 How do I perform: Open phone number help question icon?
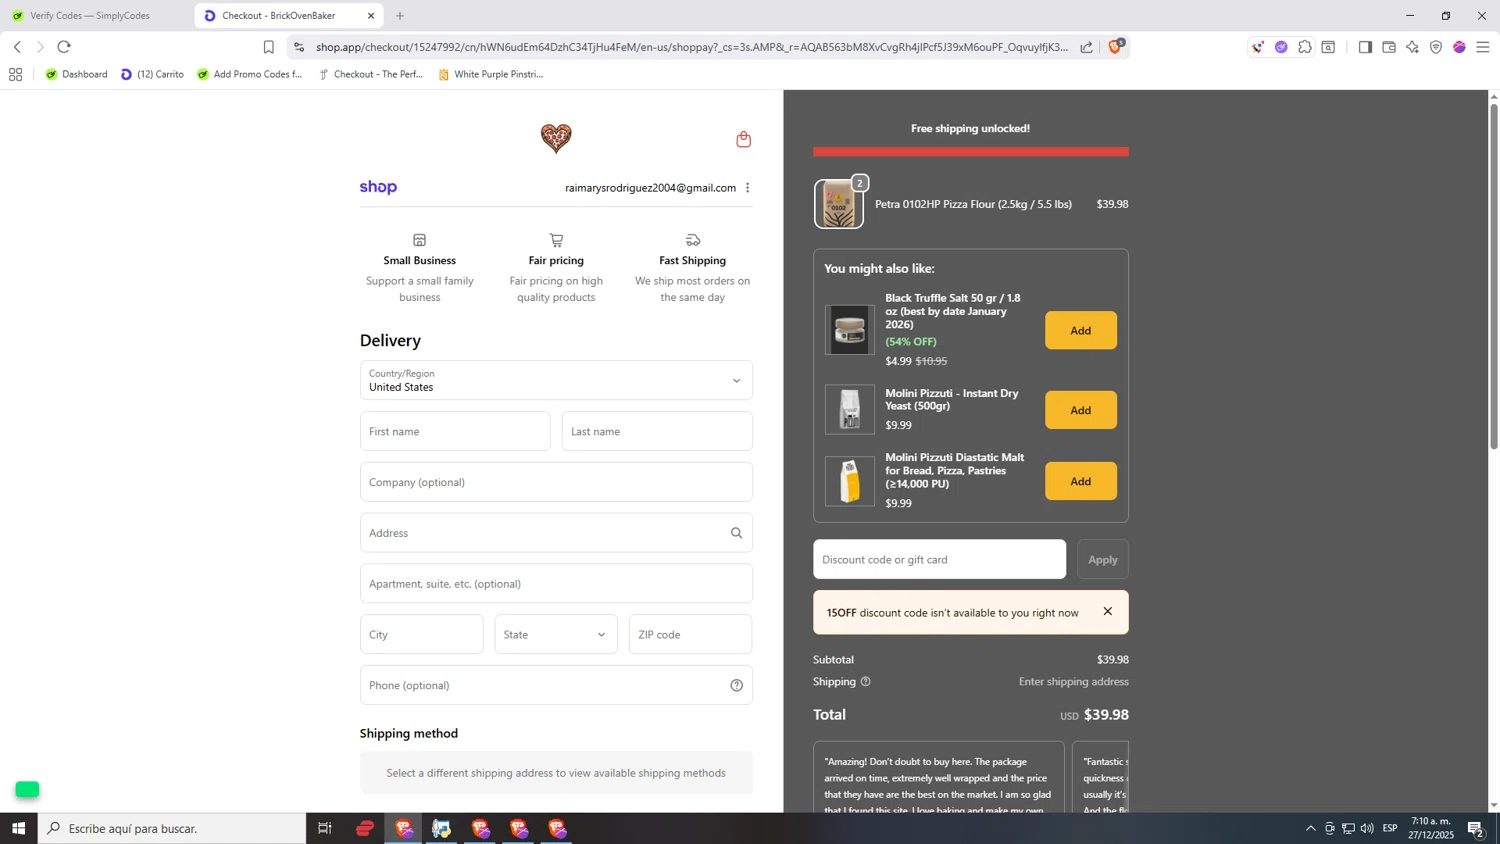pyautogui.click(x=736, y=685)
